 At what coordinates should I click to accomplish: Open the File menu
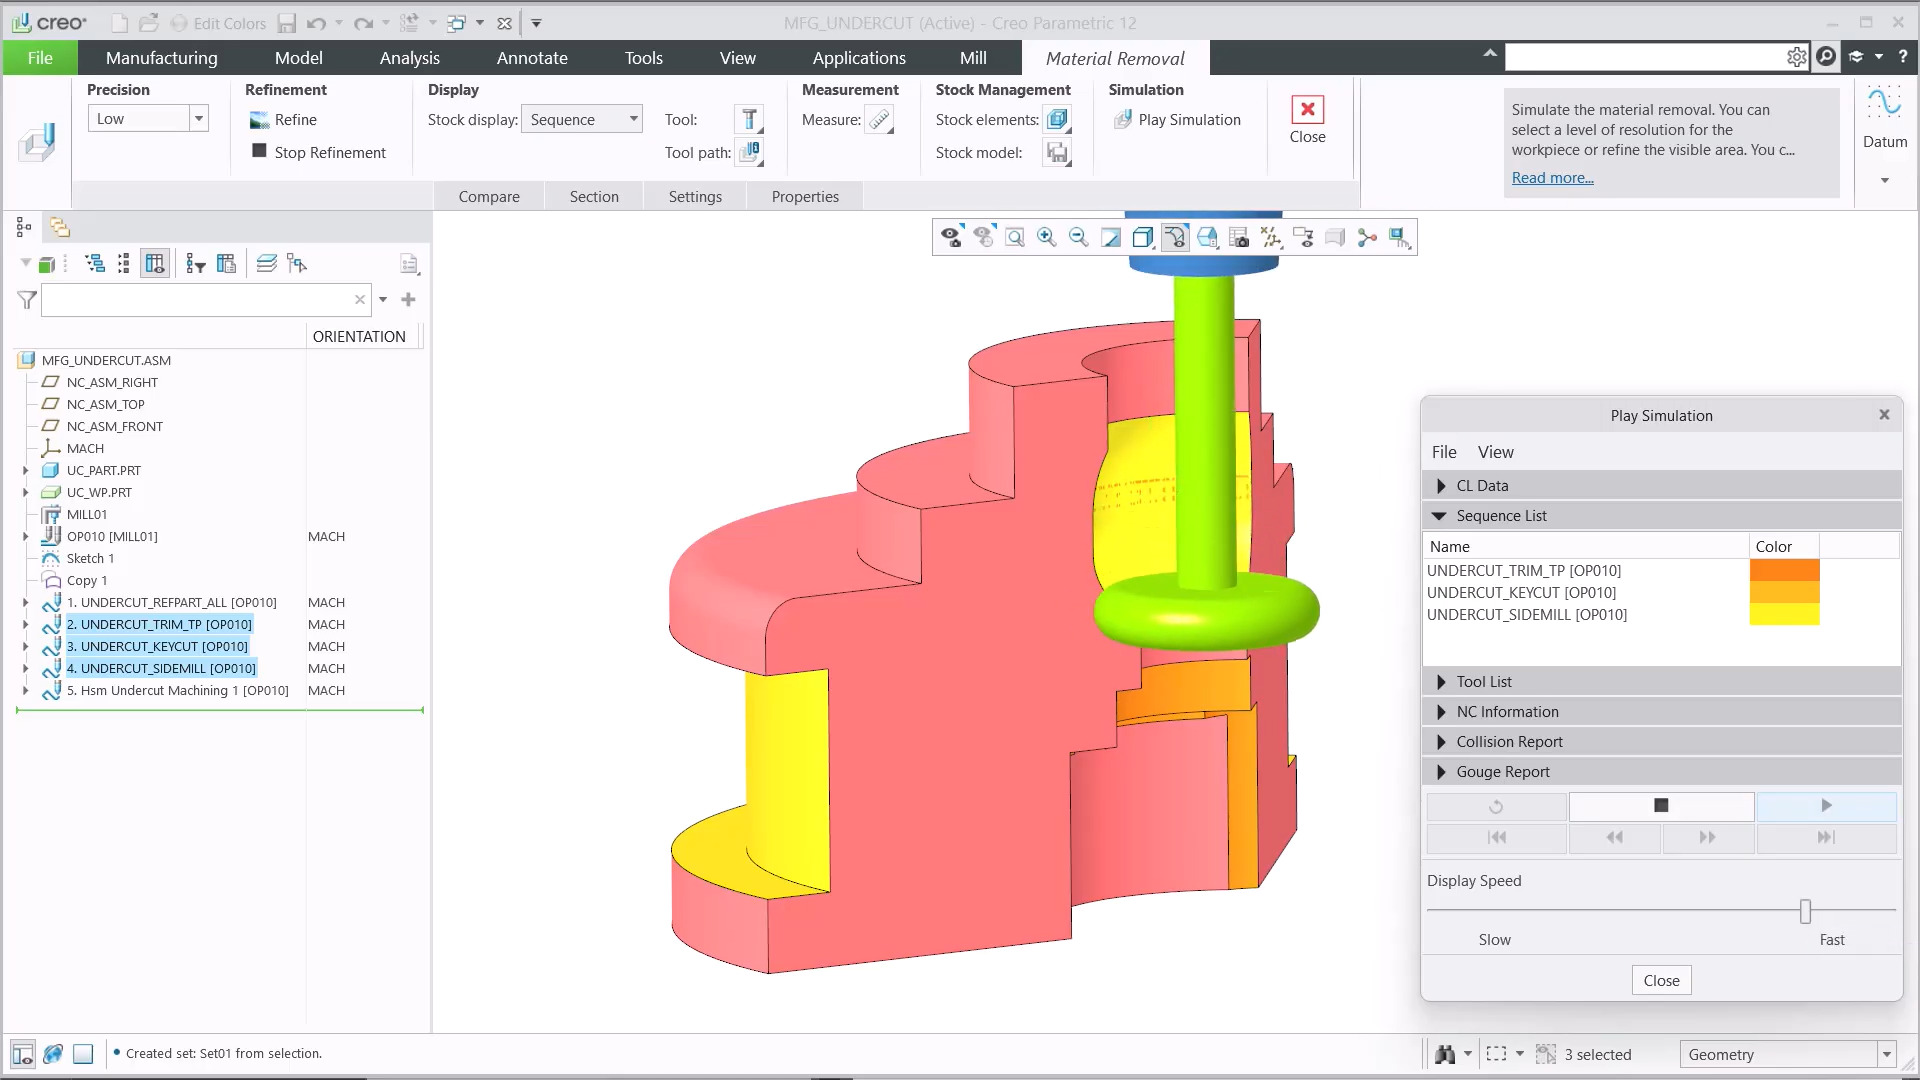[x=40, y=58]
